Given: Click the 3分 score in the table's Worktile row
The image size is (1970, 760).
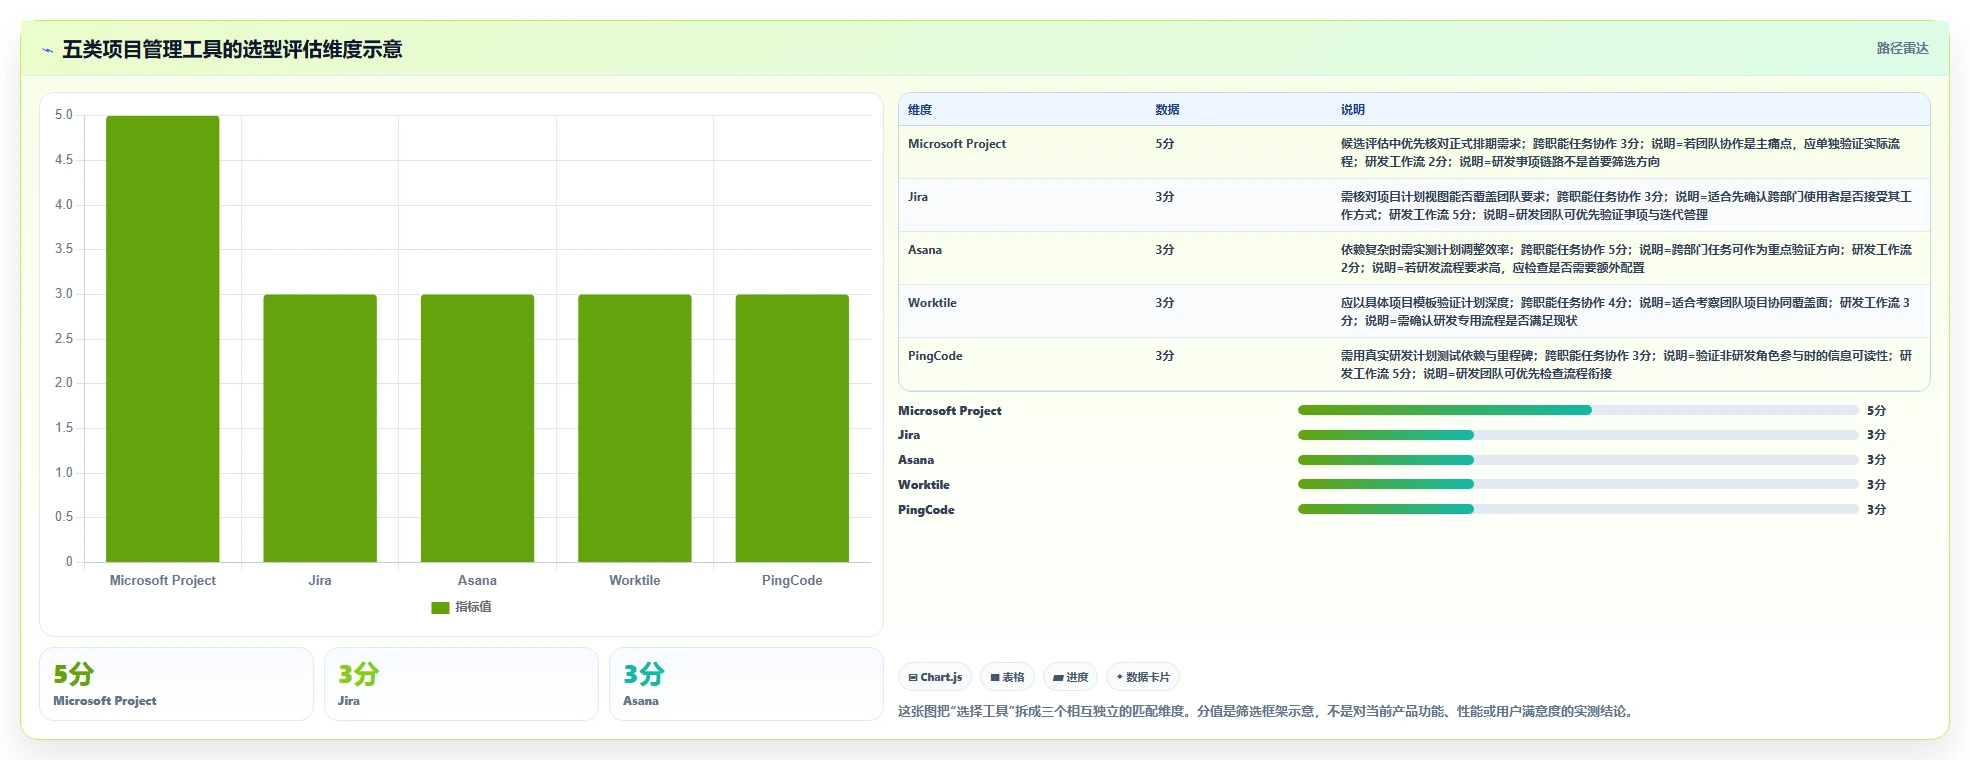Looking at the screenshot, I should (x=1165, y=303).
